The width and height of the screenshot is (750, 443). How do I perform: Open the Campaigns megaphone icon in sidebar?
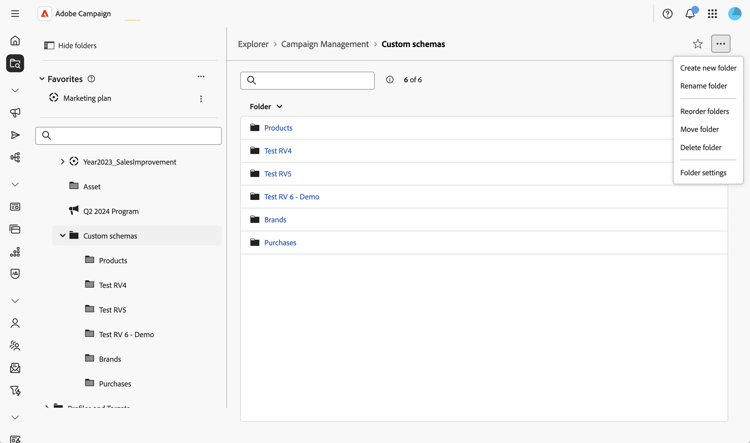[x=15, y=113]
